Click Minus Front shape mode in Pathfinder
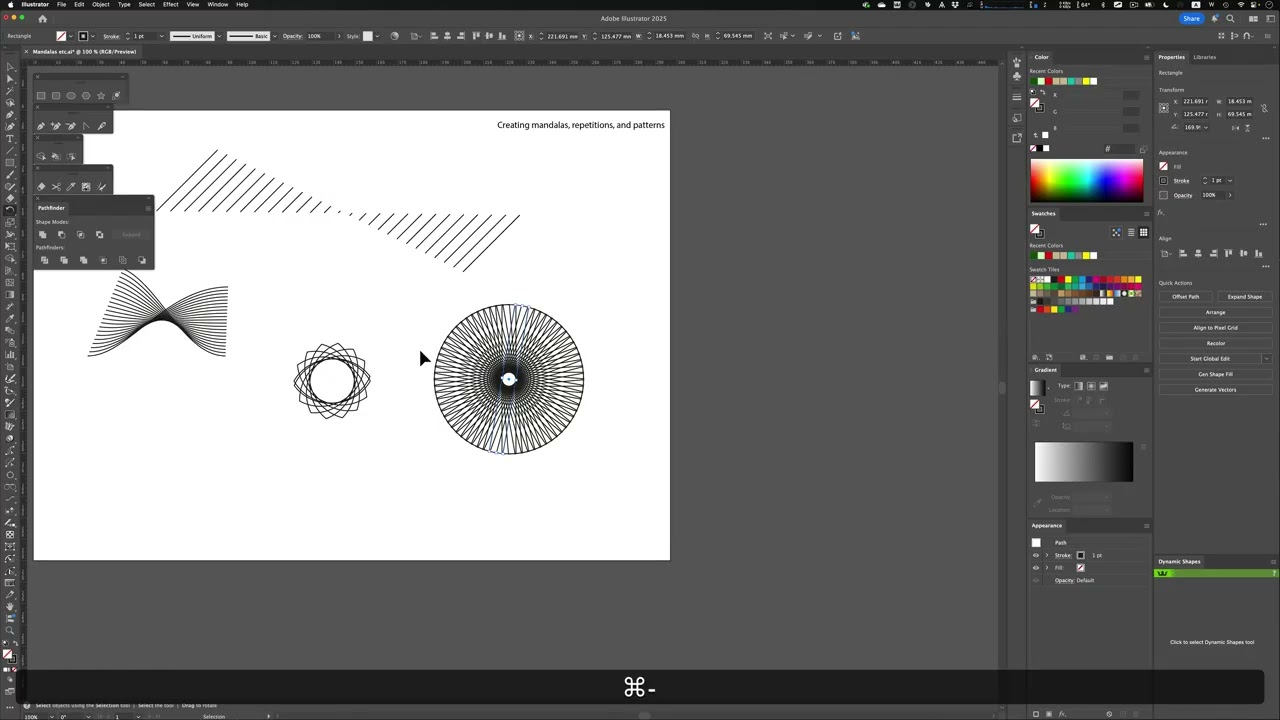 (61, 235)
